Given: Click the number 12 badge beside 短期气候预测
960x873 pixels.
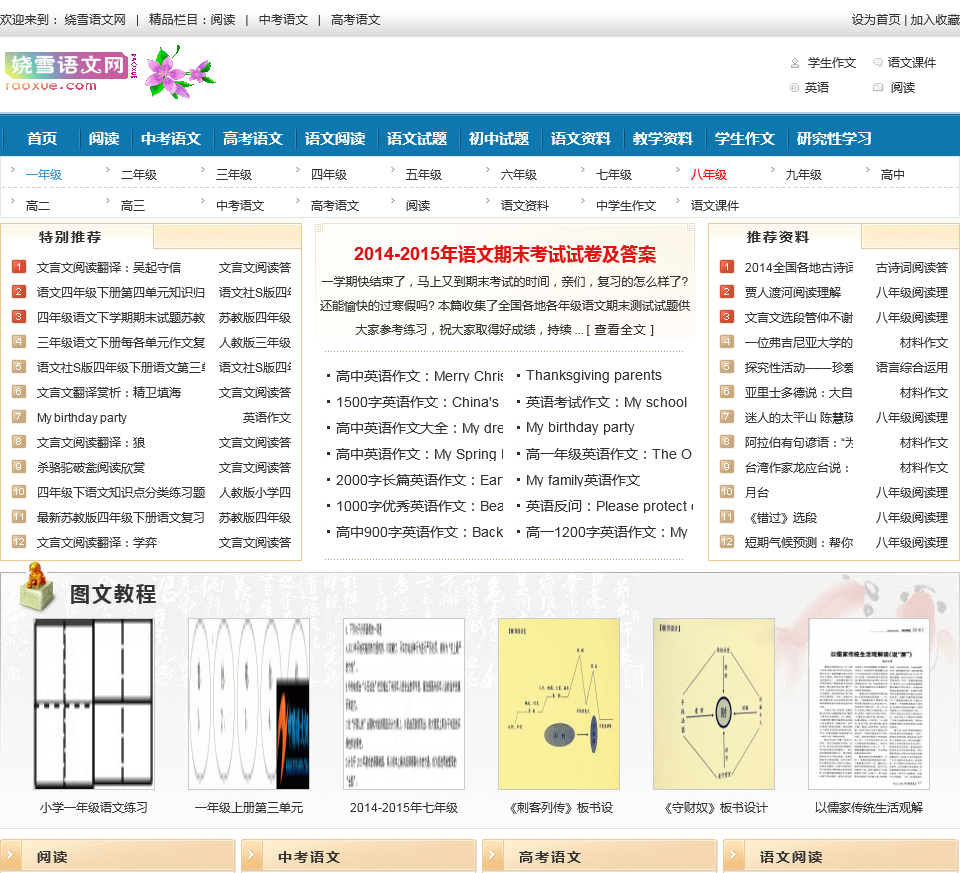Looking at the screenshot, I should pos(727,542).
